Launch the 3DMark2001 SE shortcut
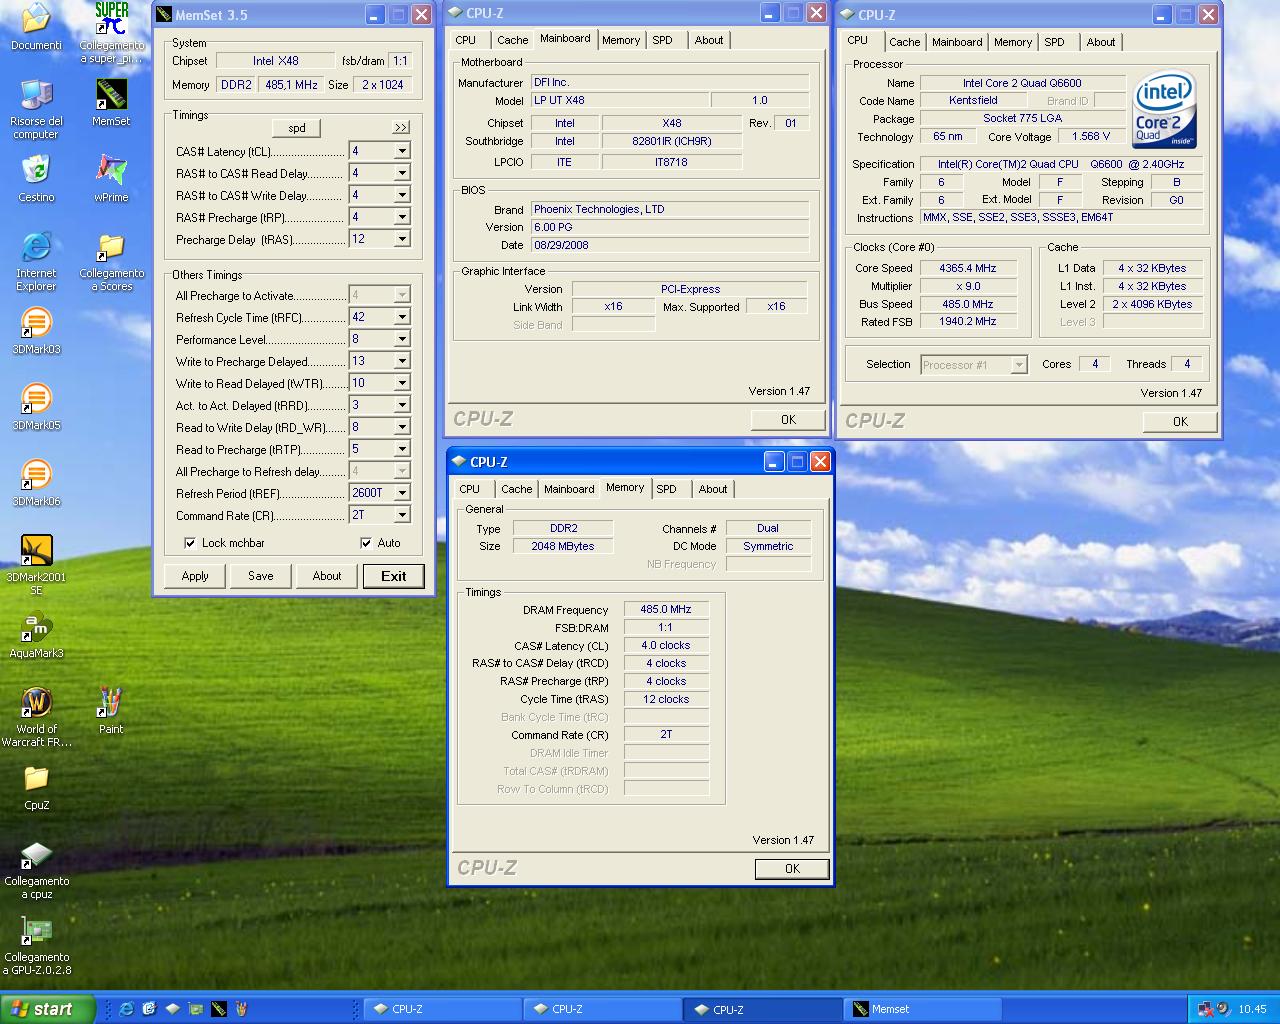1280x1024 pixels. (36, 565)
